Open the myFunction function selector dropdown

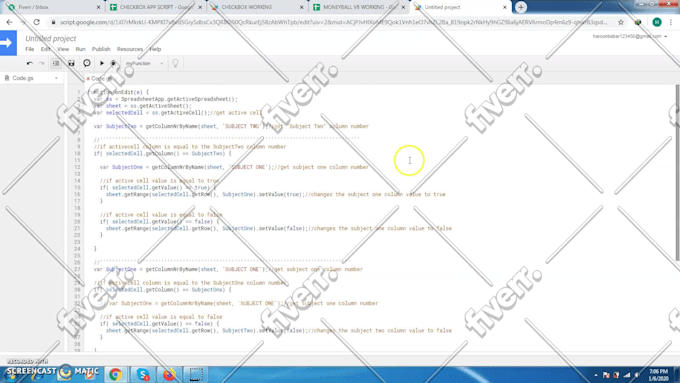(x=144, y=63)
